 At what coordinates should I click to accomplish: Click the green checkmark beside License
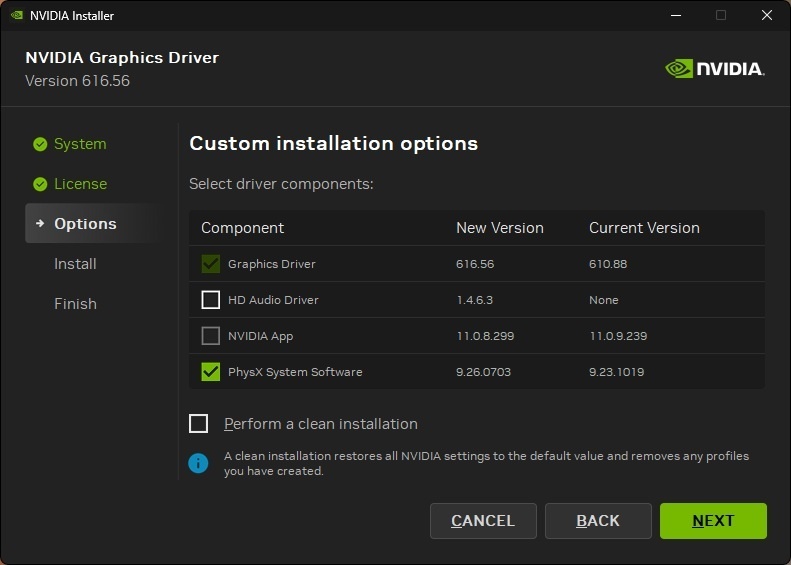40,184
